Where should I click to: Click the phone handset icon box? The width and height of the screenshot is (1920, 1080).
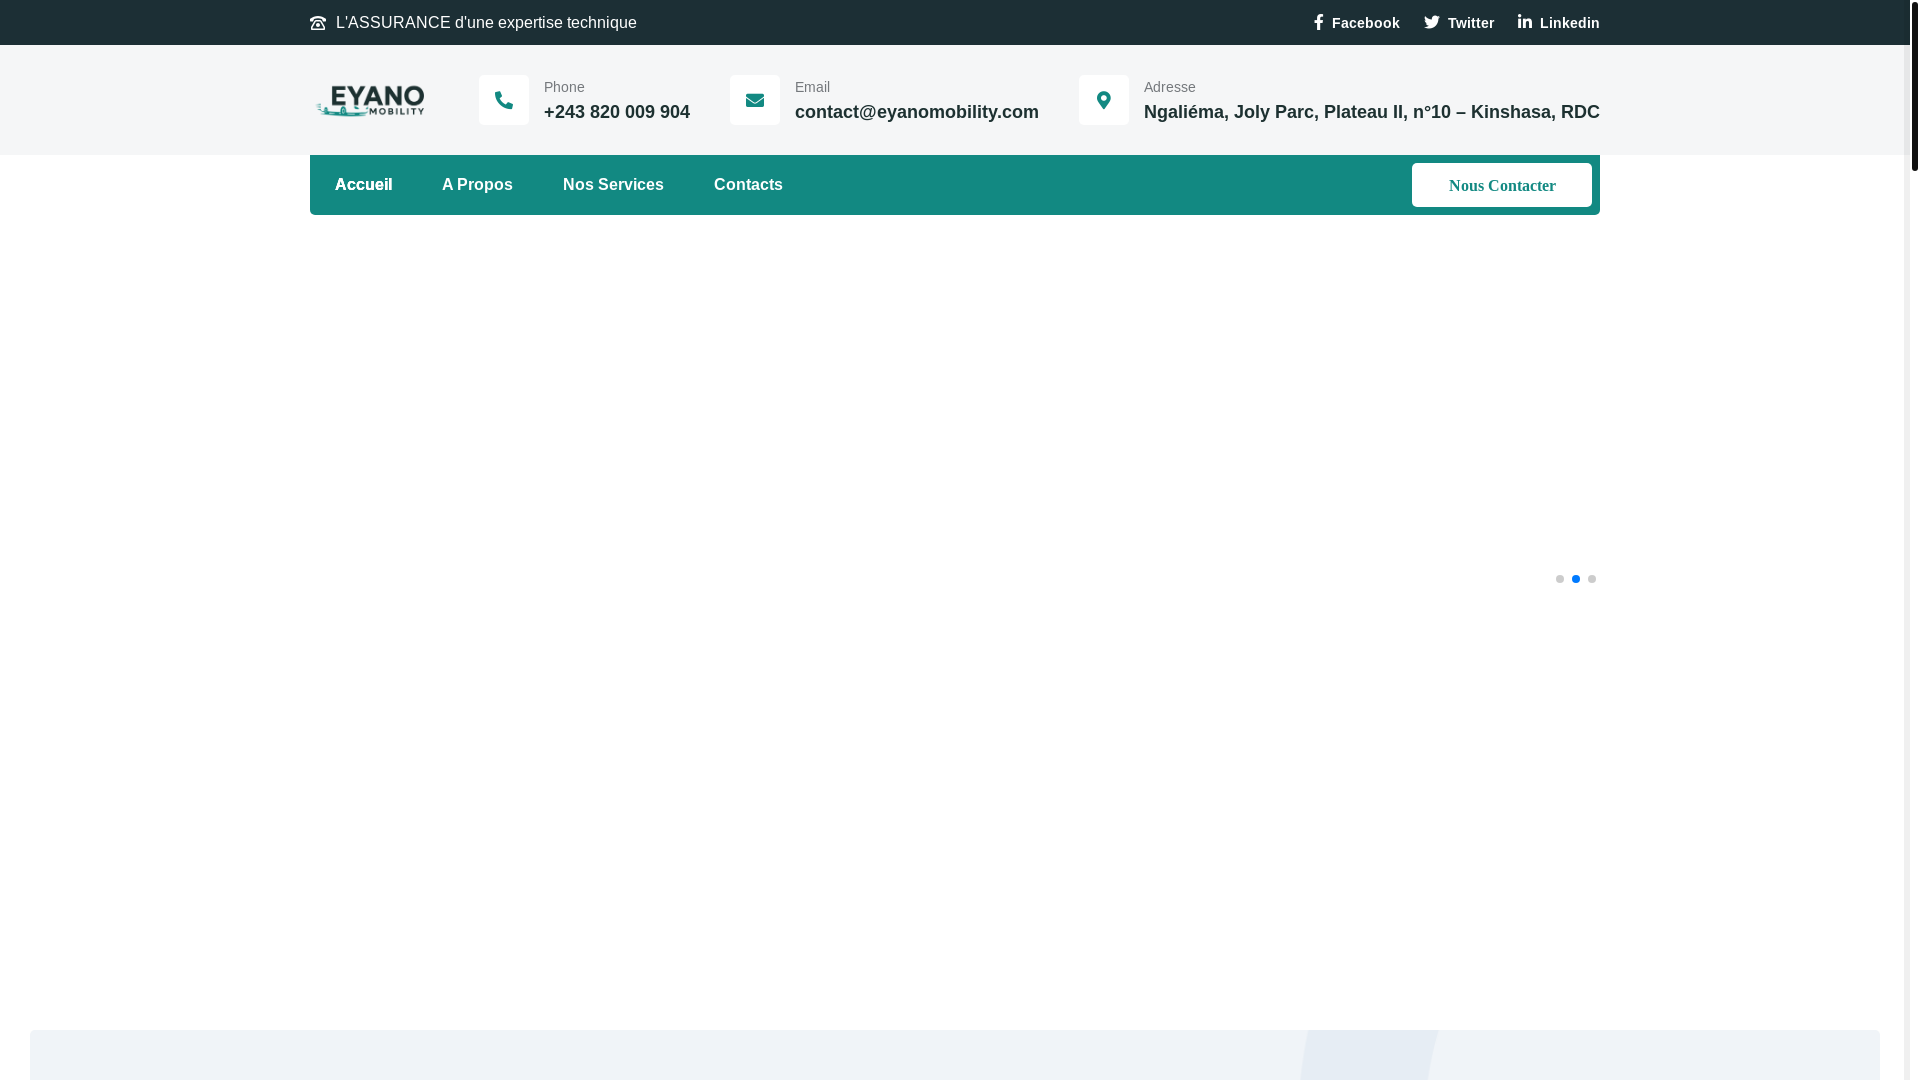504,100
